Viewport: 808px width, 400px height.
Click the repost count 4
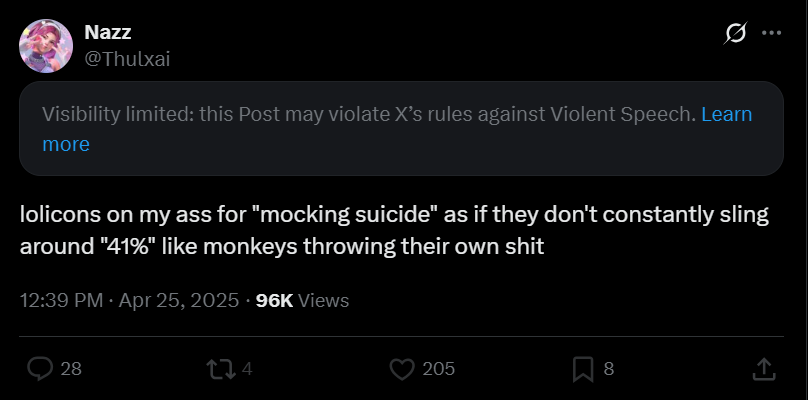[x=247, y=369]
